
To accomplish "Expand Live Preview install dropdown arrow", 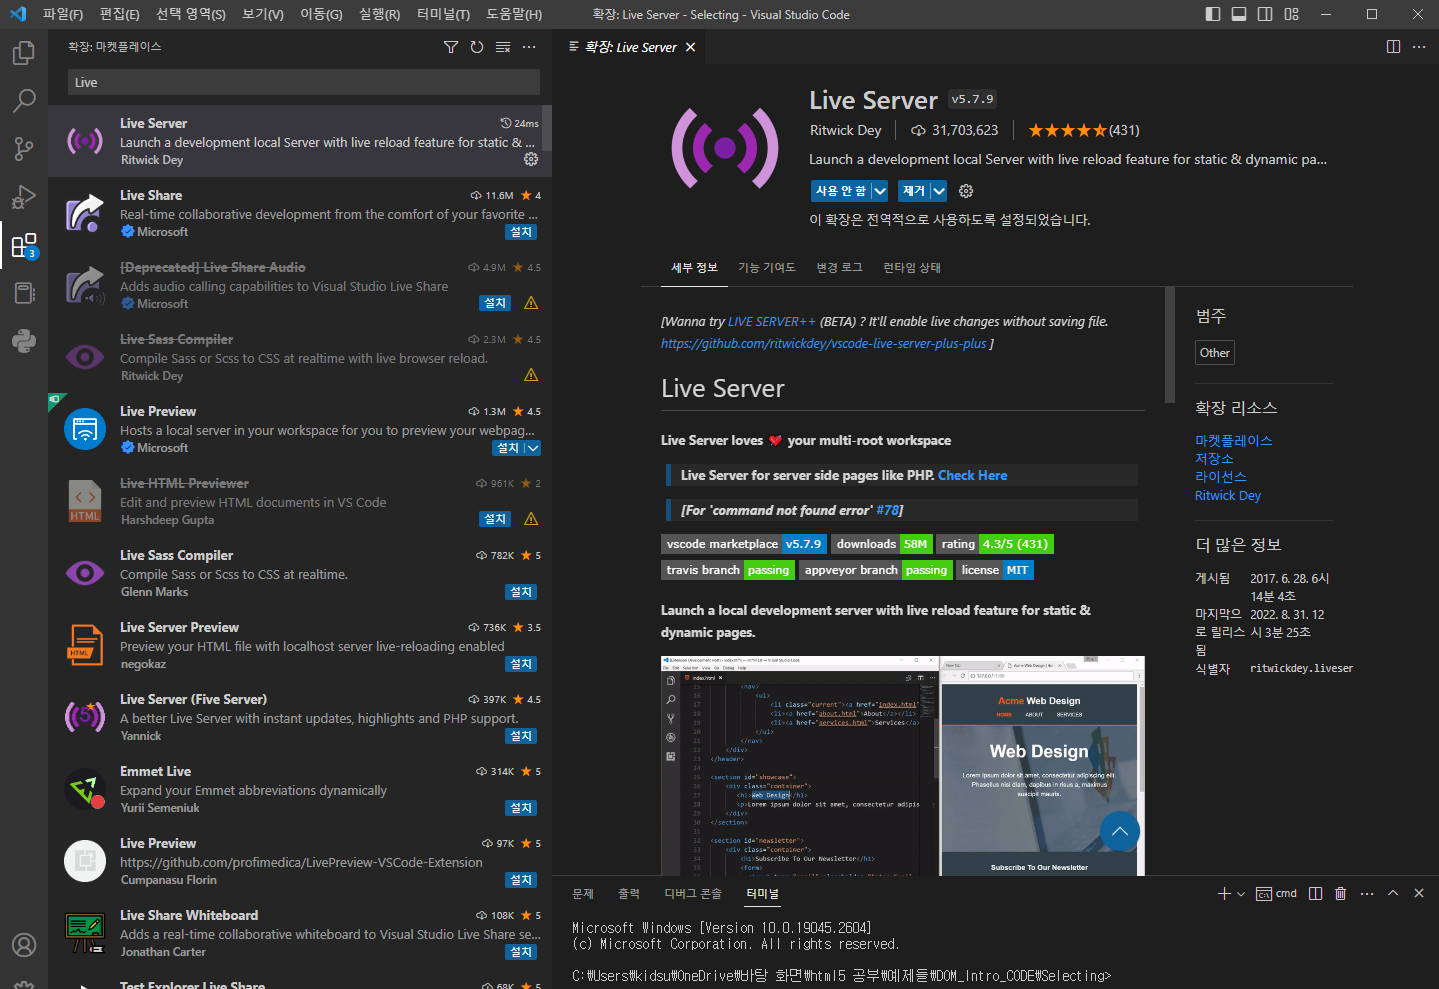I will click(533, 448).
